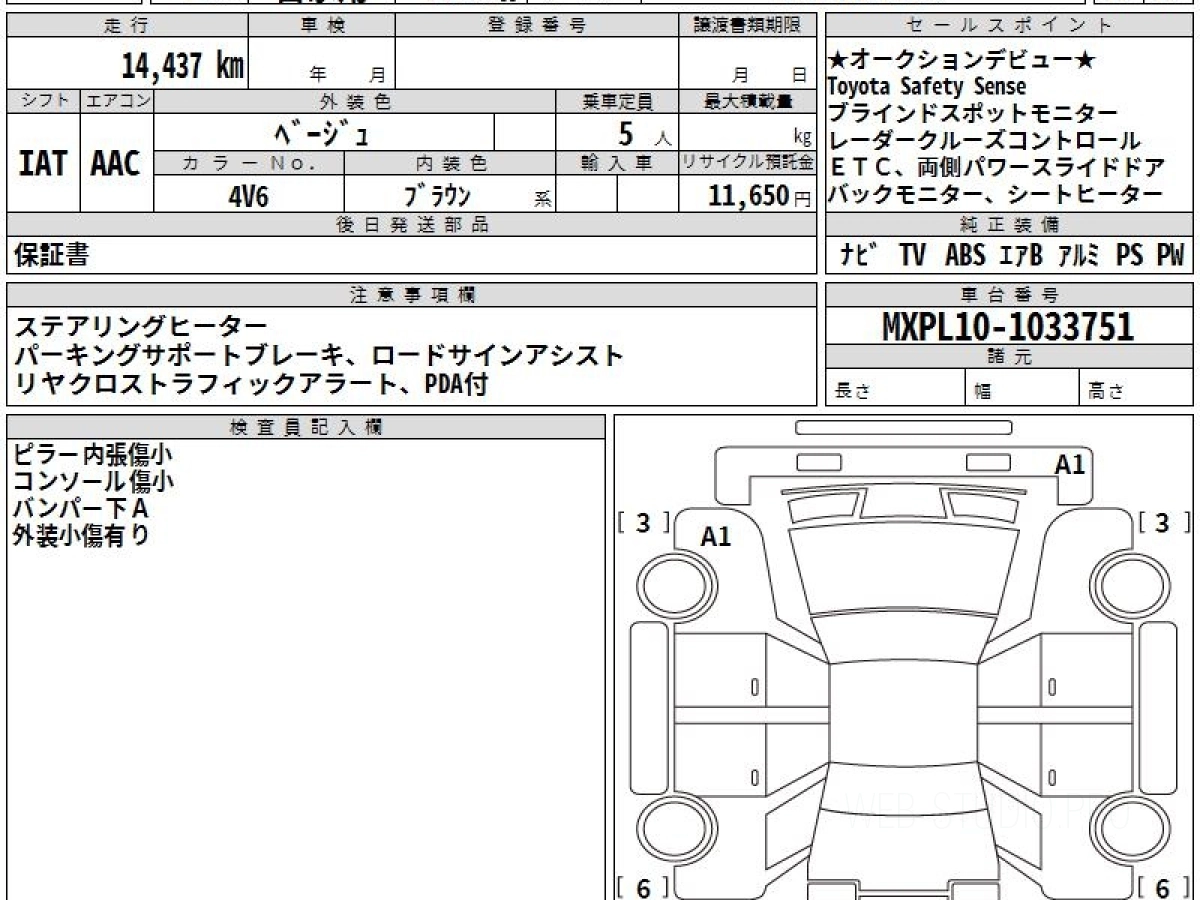
Task: Click the 外装色 header cell
Action: pos(355,101)
